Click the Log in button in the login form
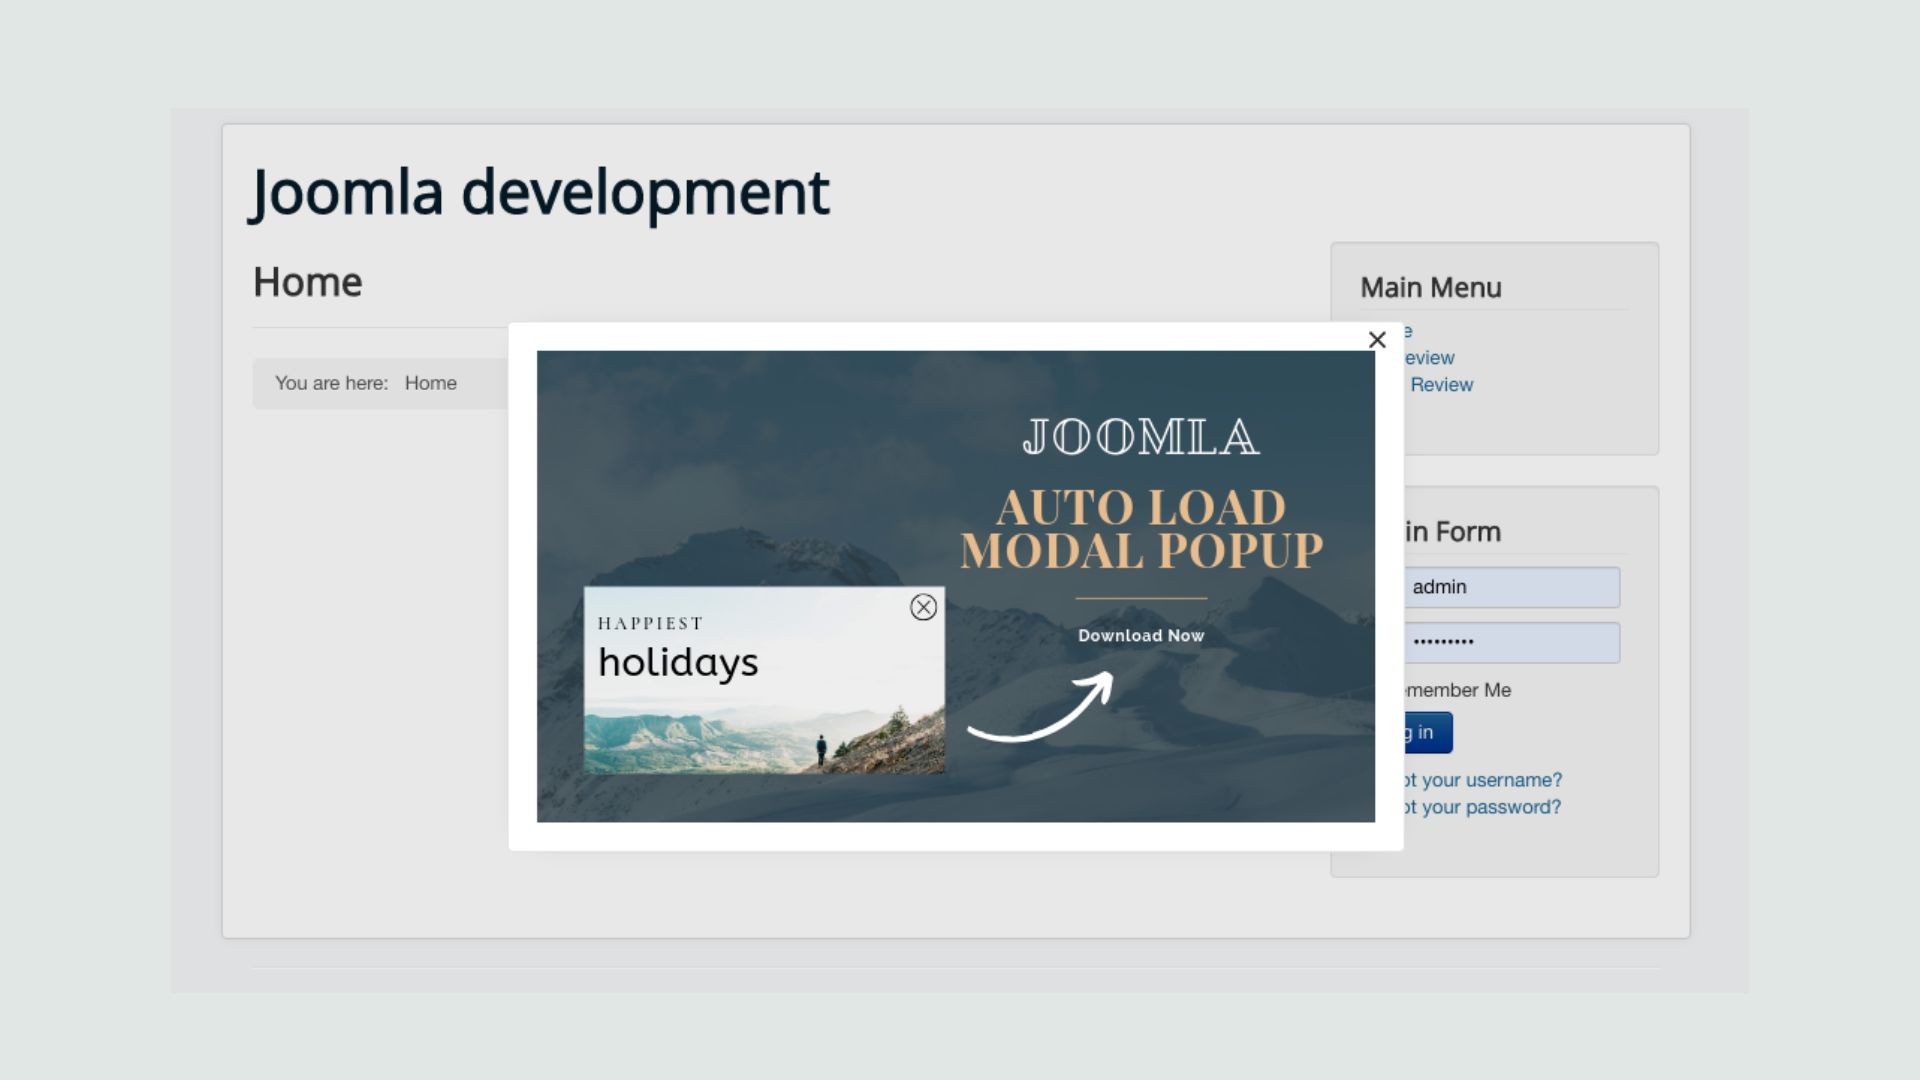 click(1428, 732)
